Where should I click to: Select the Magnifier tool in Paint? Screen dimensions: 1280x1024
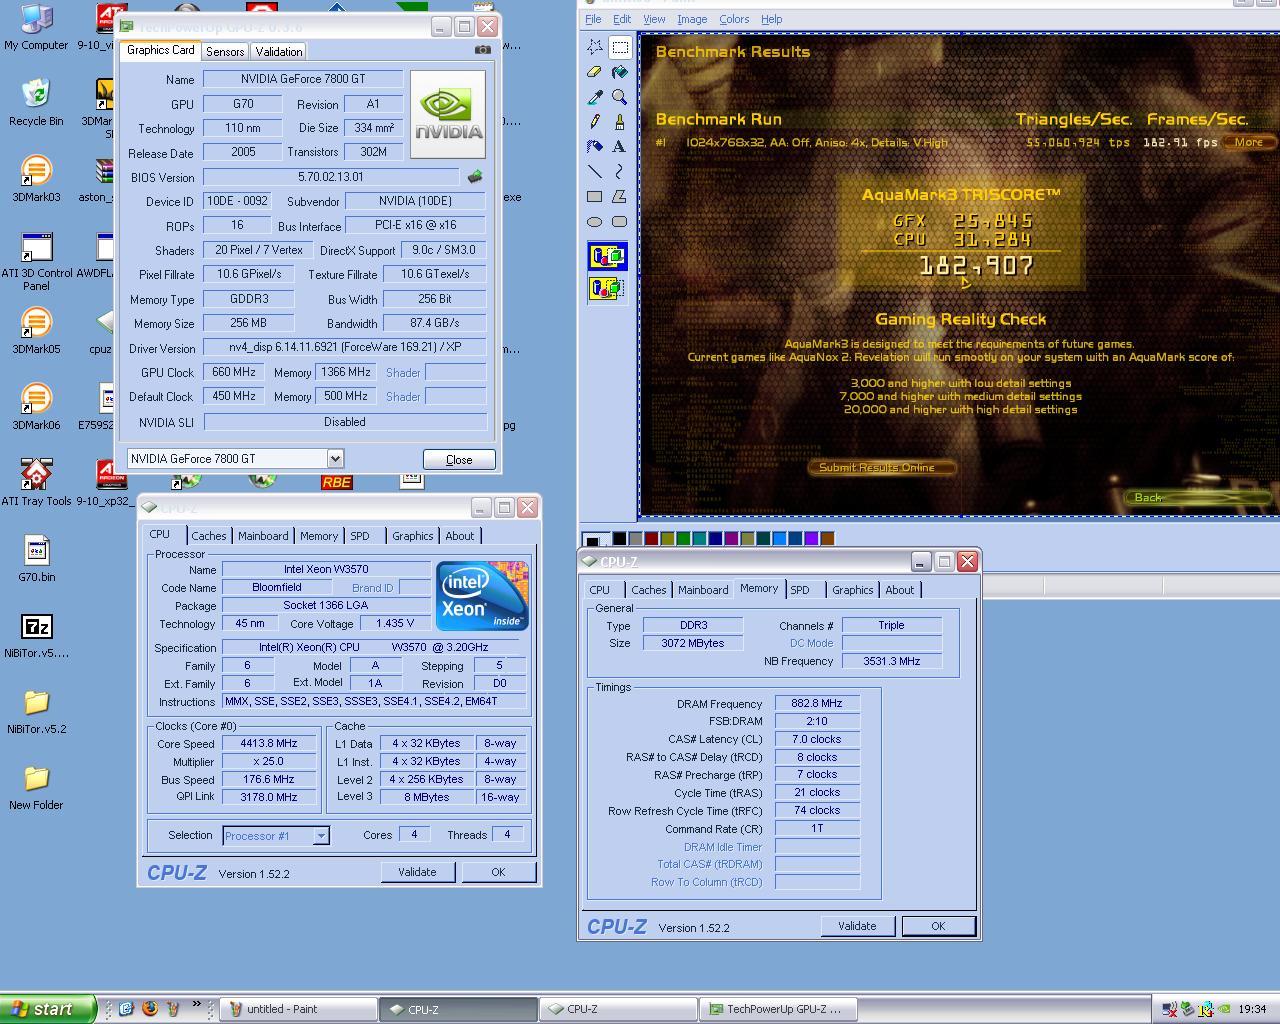620,97
